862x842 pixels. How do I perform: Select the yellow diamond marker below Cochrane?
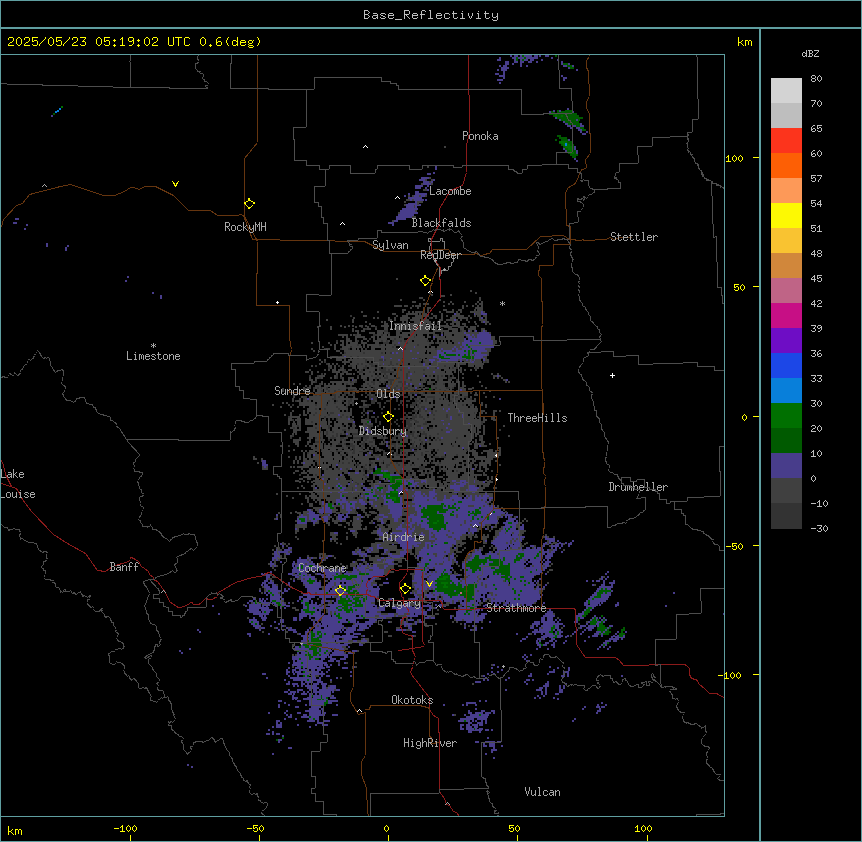(x=340, y=591)
